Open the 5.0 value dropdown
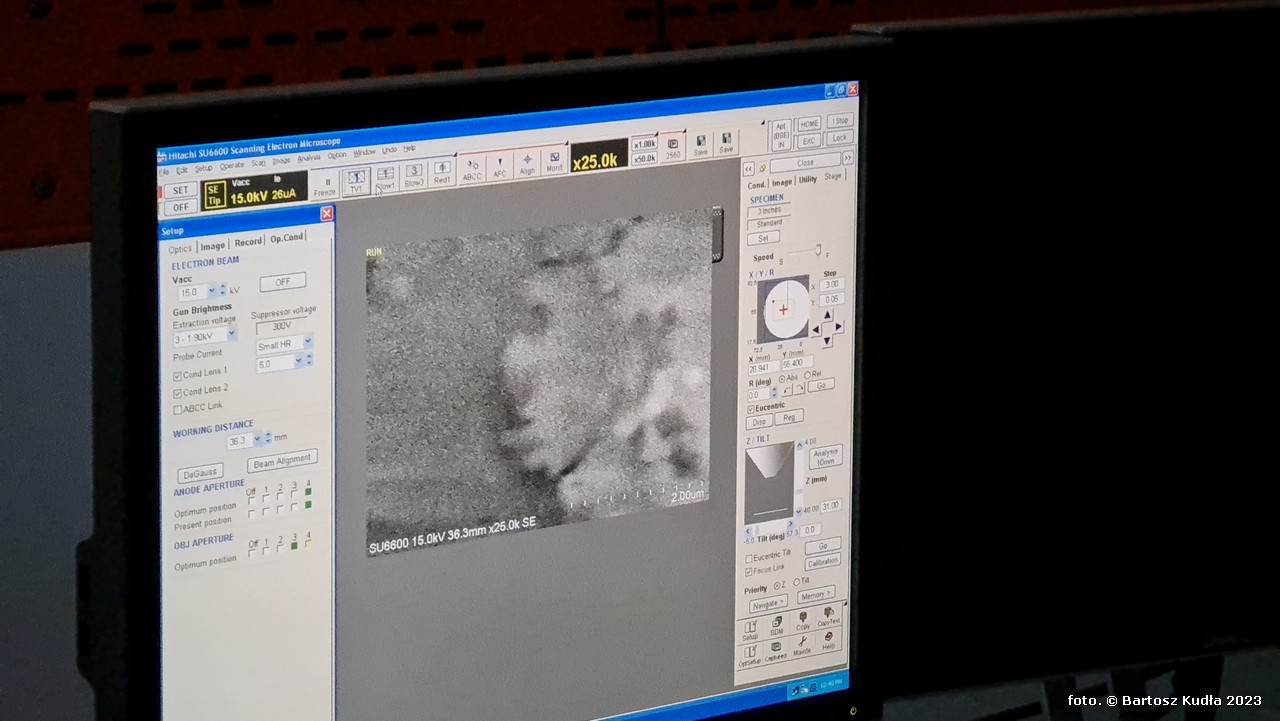 [x=298, y=361]
